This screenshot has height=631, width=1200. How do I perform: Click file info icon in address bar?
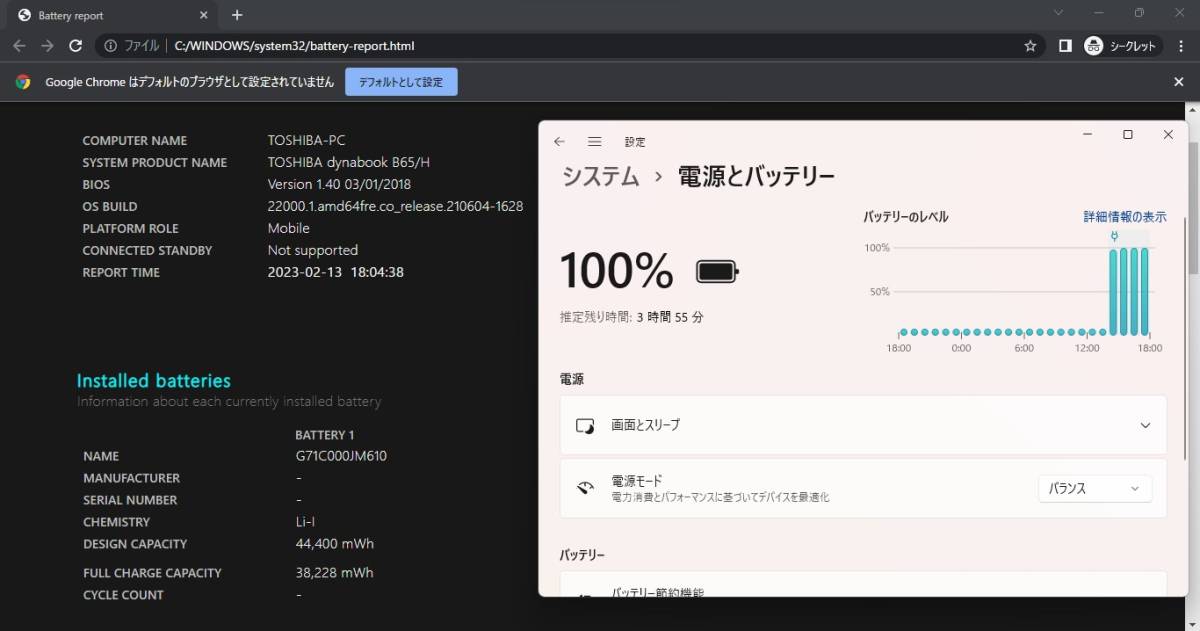[x=110, y=46]
